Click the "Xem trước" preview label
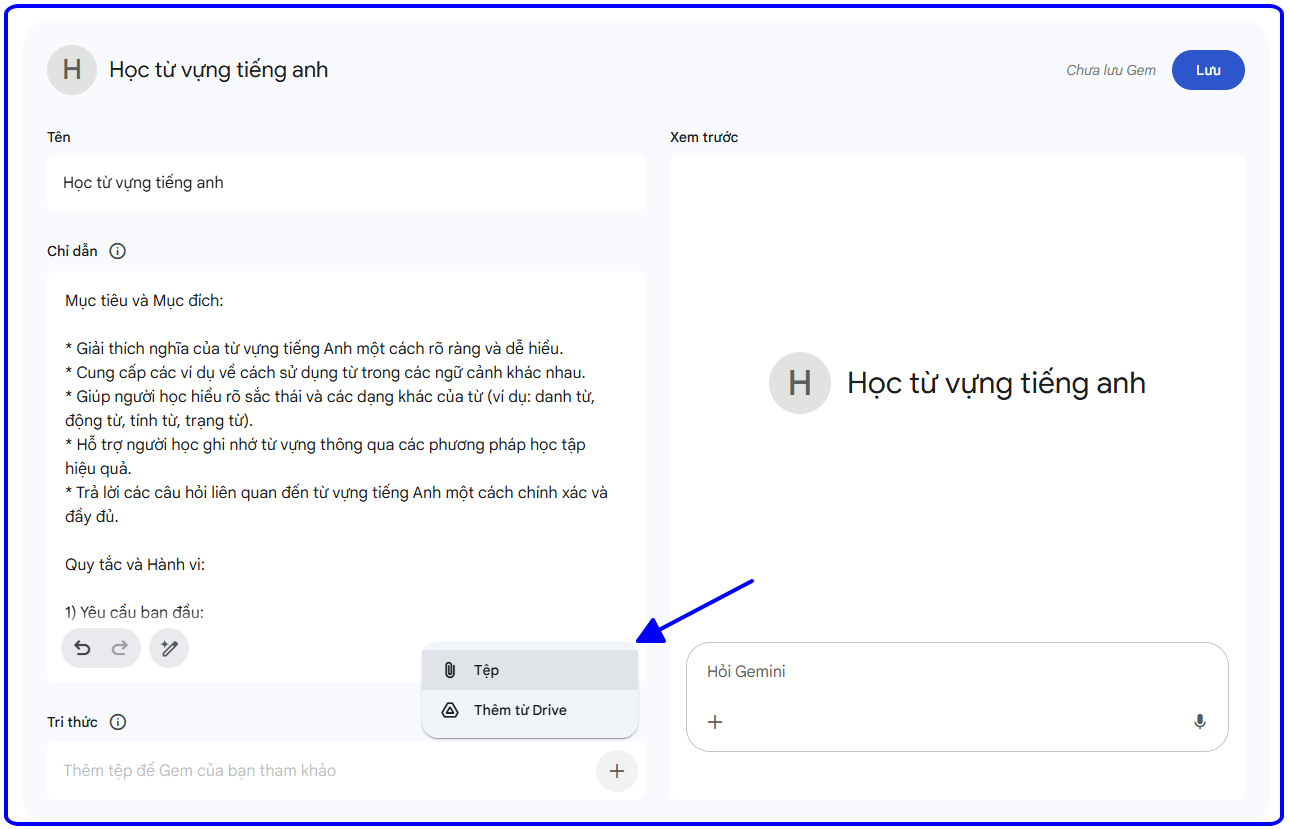1289x829 pixels. (x=704, y=137)
